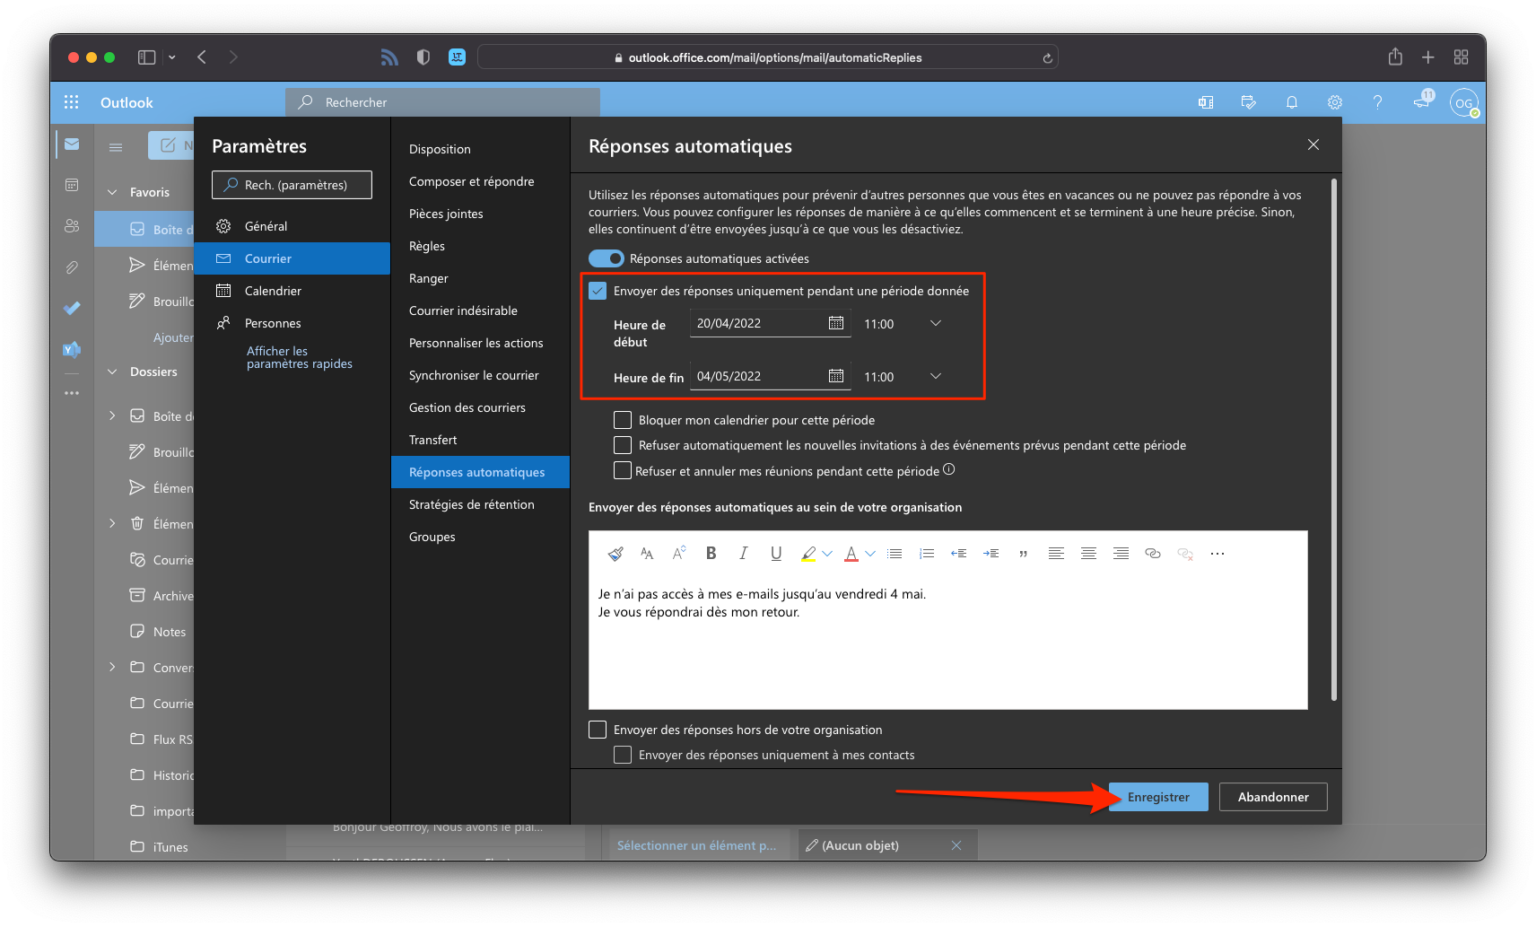This screenshot has width=1536, height=927.
Task: Apply yellow text highlight color
Action: [x=808, y=553]
